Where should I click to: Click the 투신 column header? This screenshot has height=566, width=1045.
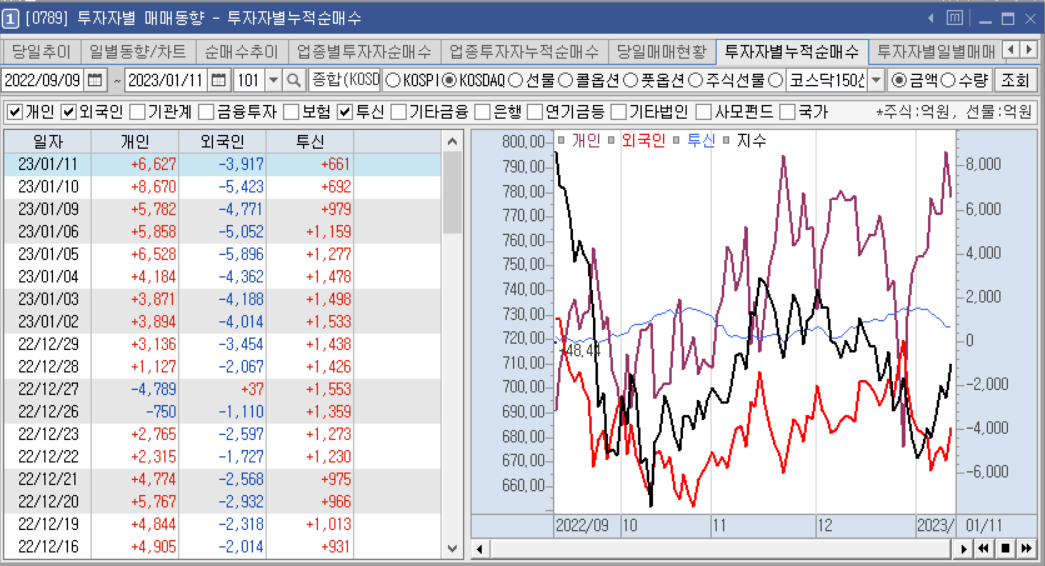pyautogui.click(x=309, y=141)
